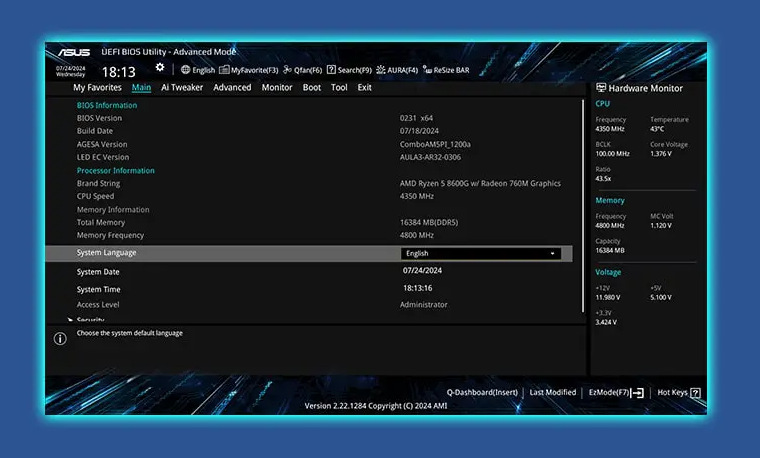Click the Administrator access level value
Image resolution: width=760 pixels, height=458 pixels.
[x=424, y=304]
